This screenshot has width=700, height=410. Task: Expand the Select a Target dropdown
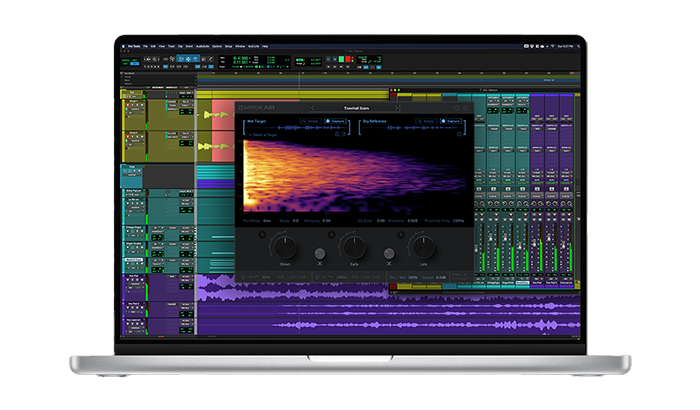tap(263, 134)
